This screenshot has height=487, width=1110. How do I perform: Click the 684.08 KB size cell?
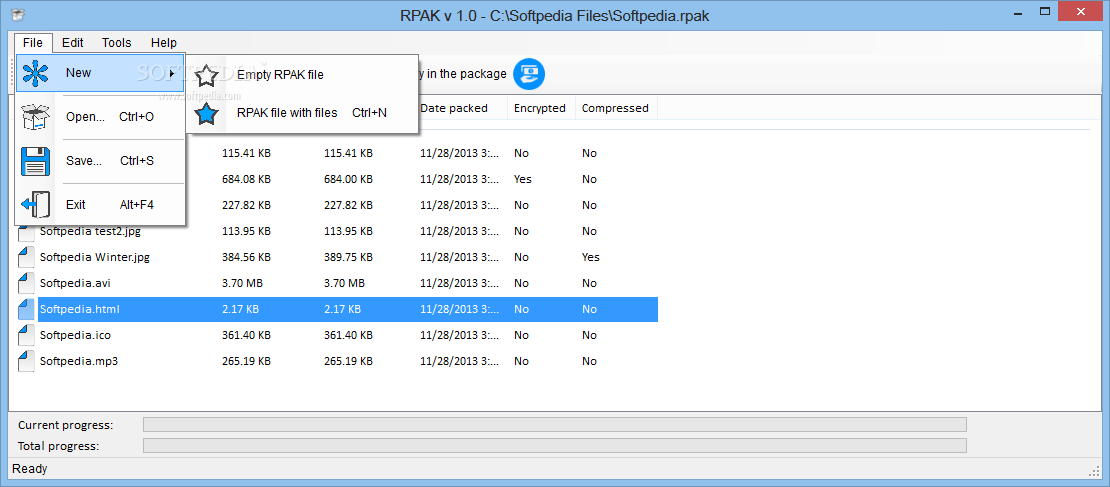click(x=246, y=179)
